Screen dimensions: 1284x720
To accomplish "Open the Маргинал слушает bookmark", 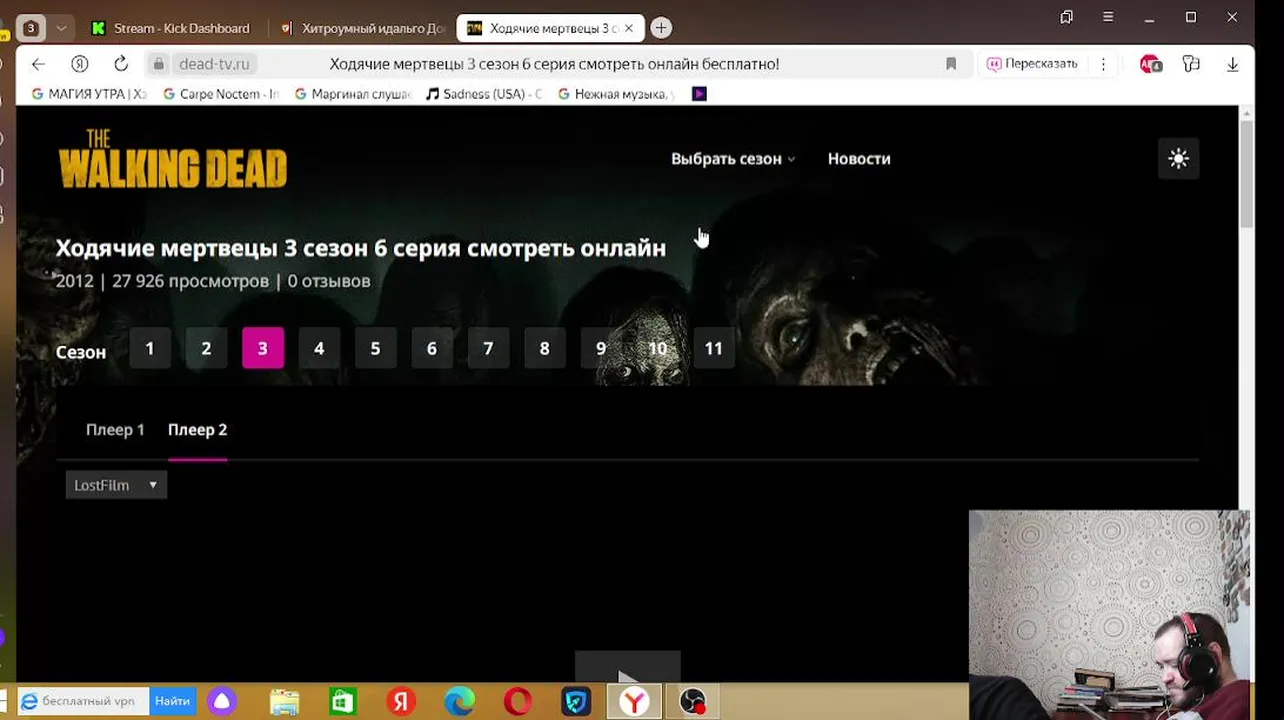I will [x=353, y=94].
